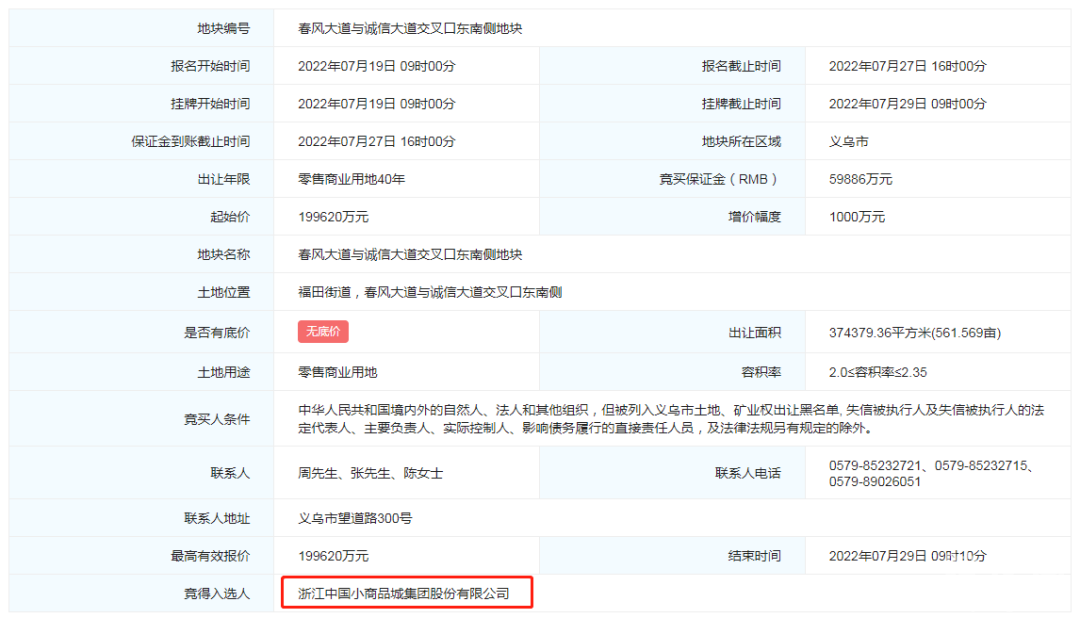Click the 报名截止时间 value 2022年07月27日 16时00分
Viewport: 1080px width, 618px height.
coord(907,66)
